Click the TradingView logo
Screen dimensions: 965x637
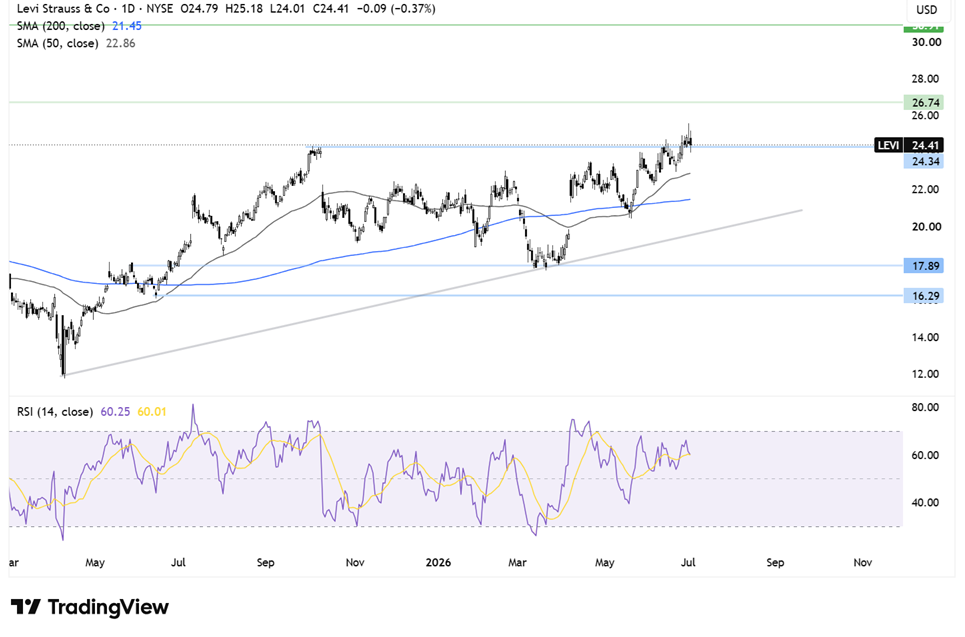click(x=90, y=607)
